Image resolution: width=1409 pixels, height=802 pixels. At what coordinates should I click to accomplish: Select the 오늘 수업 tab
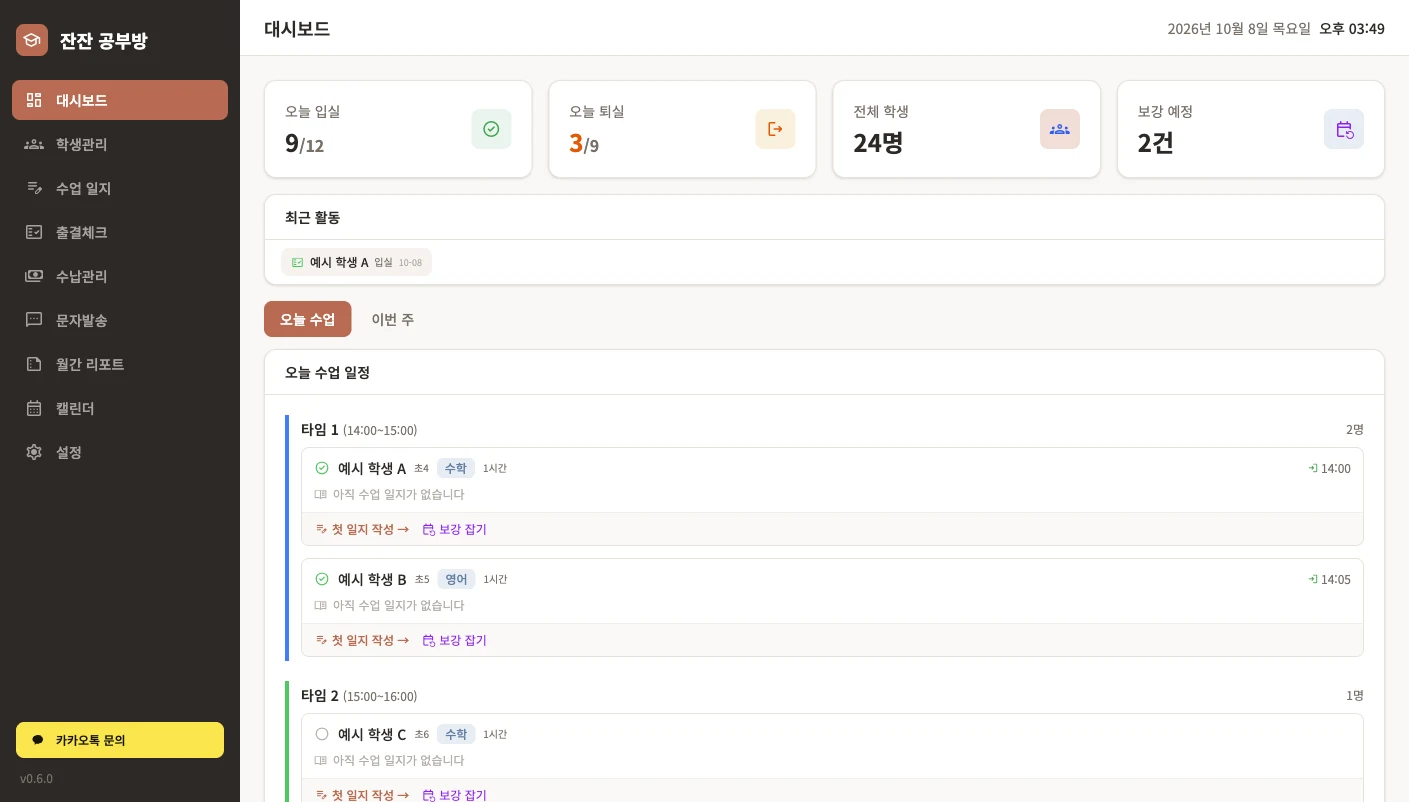tap(308, 319)
